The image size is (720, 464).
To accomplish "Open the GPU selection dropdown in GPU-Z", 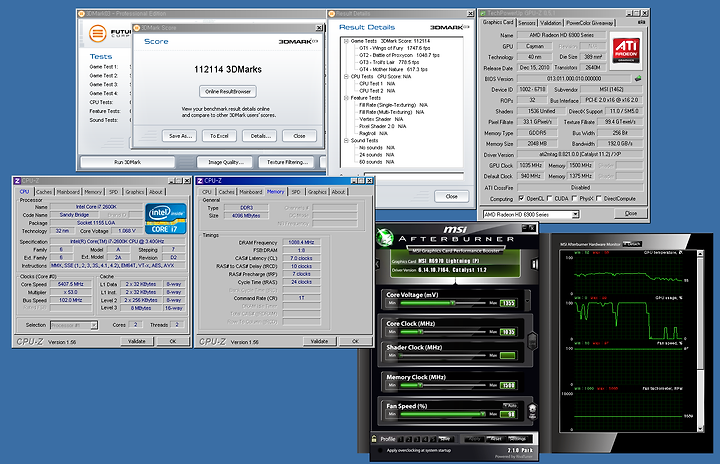I will (575, 215).
